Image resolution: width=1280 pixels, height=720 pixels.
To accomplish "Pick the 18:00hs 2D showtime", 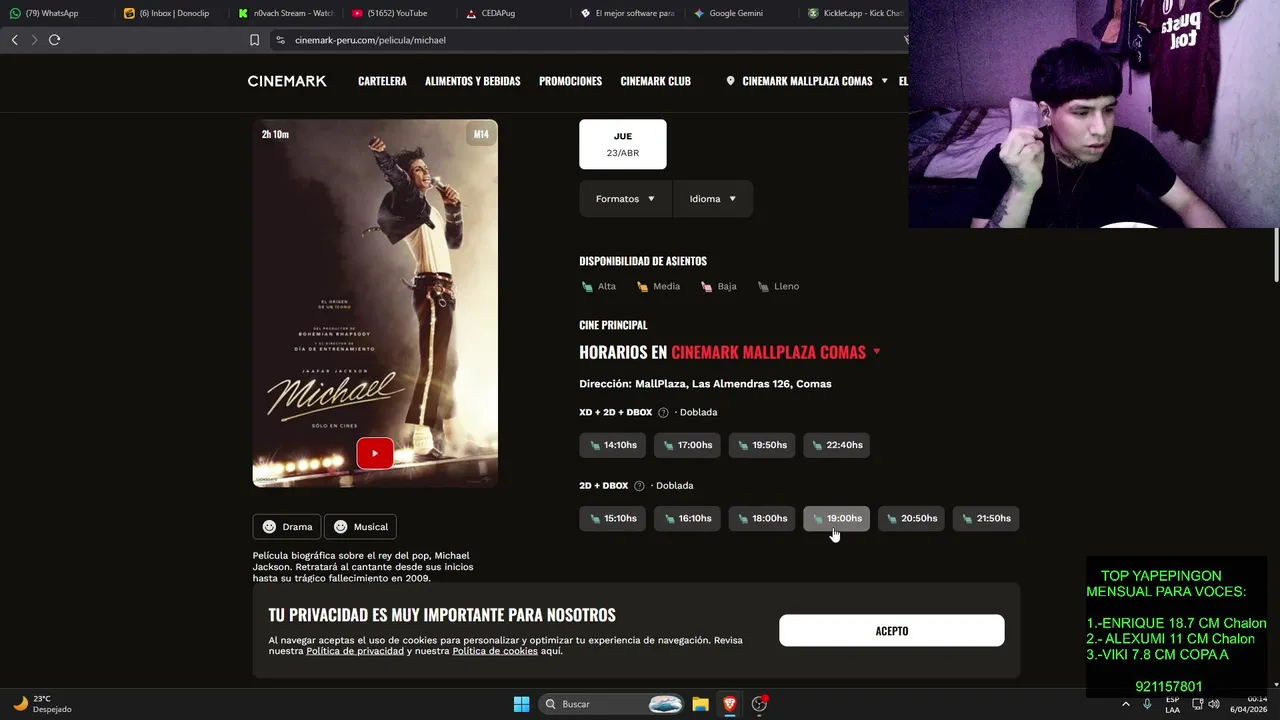I will point(762,518).
